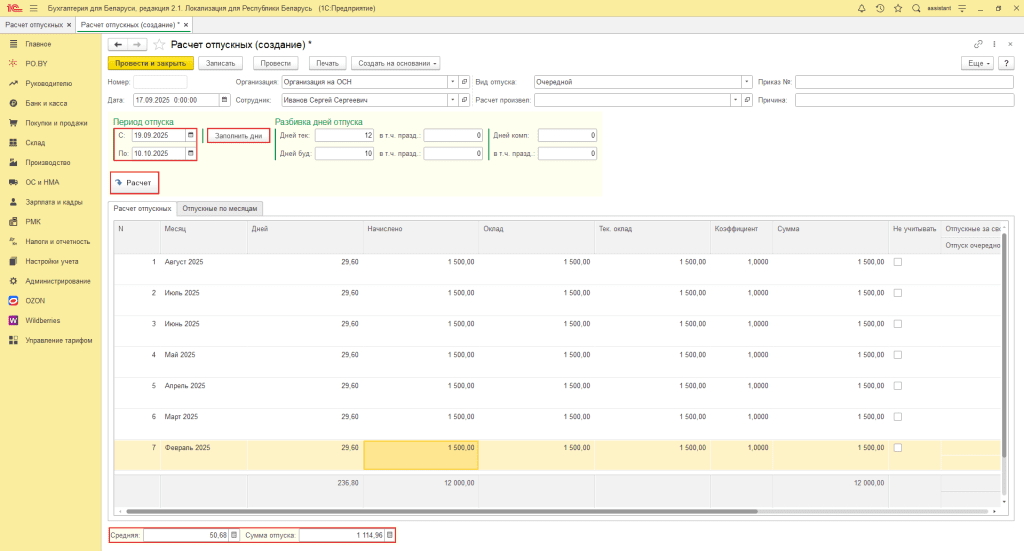Click the copy link icon in document header
Viewport: 1024px width, 551px height.
click(978, 45)
